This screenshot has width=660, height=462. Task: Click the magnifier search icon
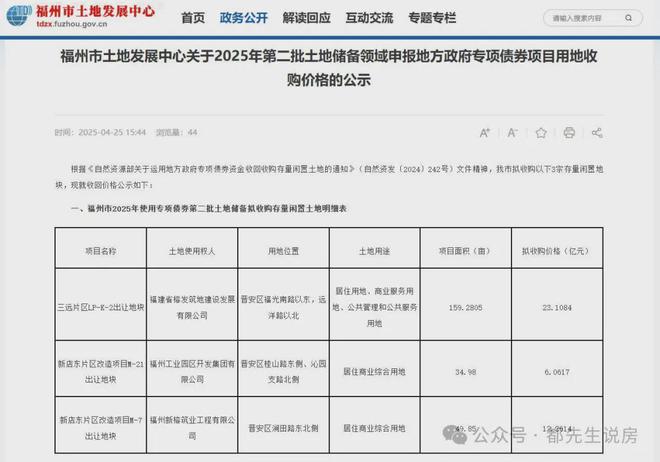point(628,18)
